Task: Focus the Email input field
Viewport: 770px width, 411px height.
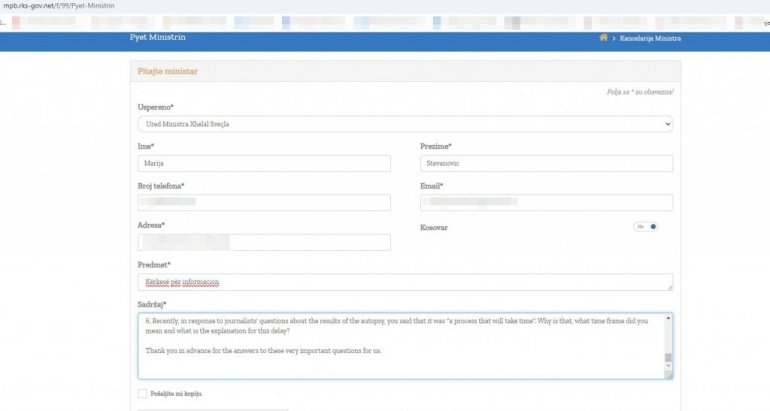Action: tap(546, 203)
